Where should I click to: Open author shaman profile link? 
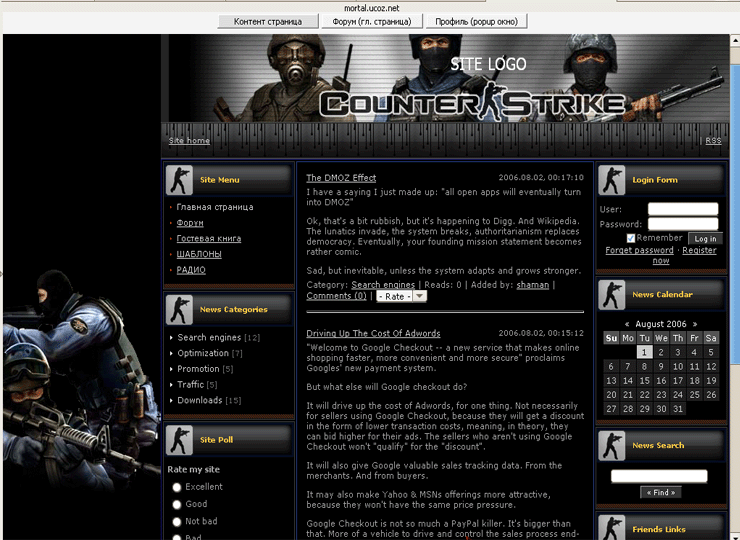(x=532, y=285)
